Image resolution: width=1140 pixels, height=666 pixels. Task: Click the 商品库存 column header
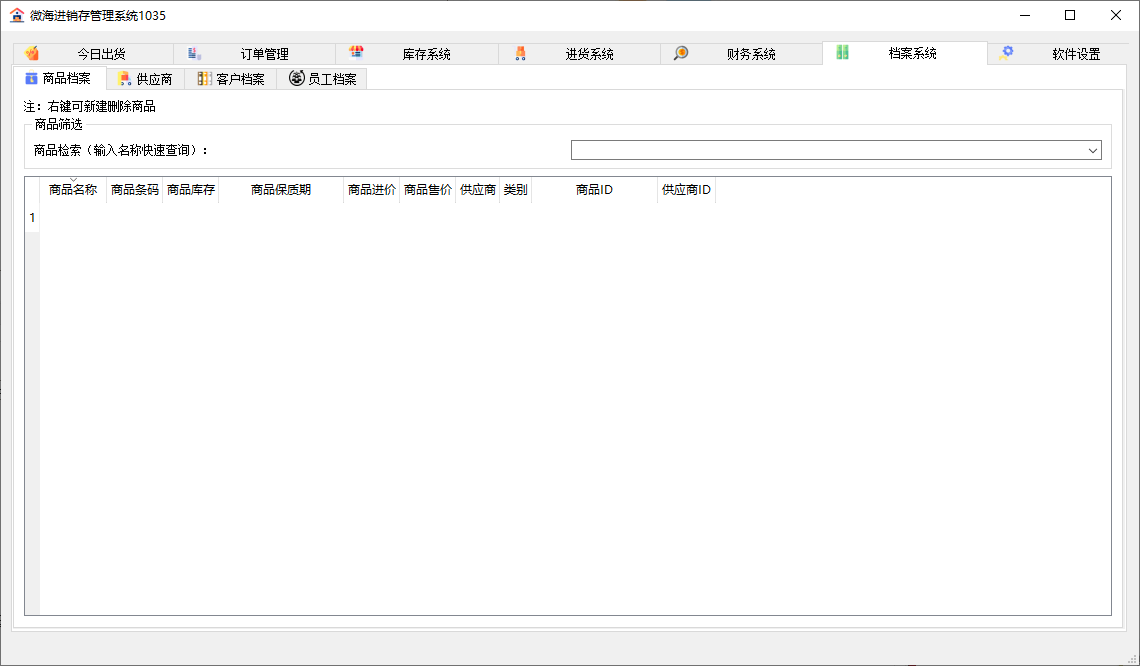pos(190,190)
